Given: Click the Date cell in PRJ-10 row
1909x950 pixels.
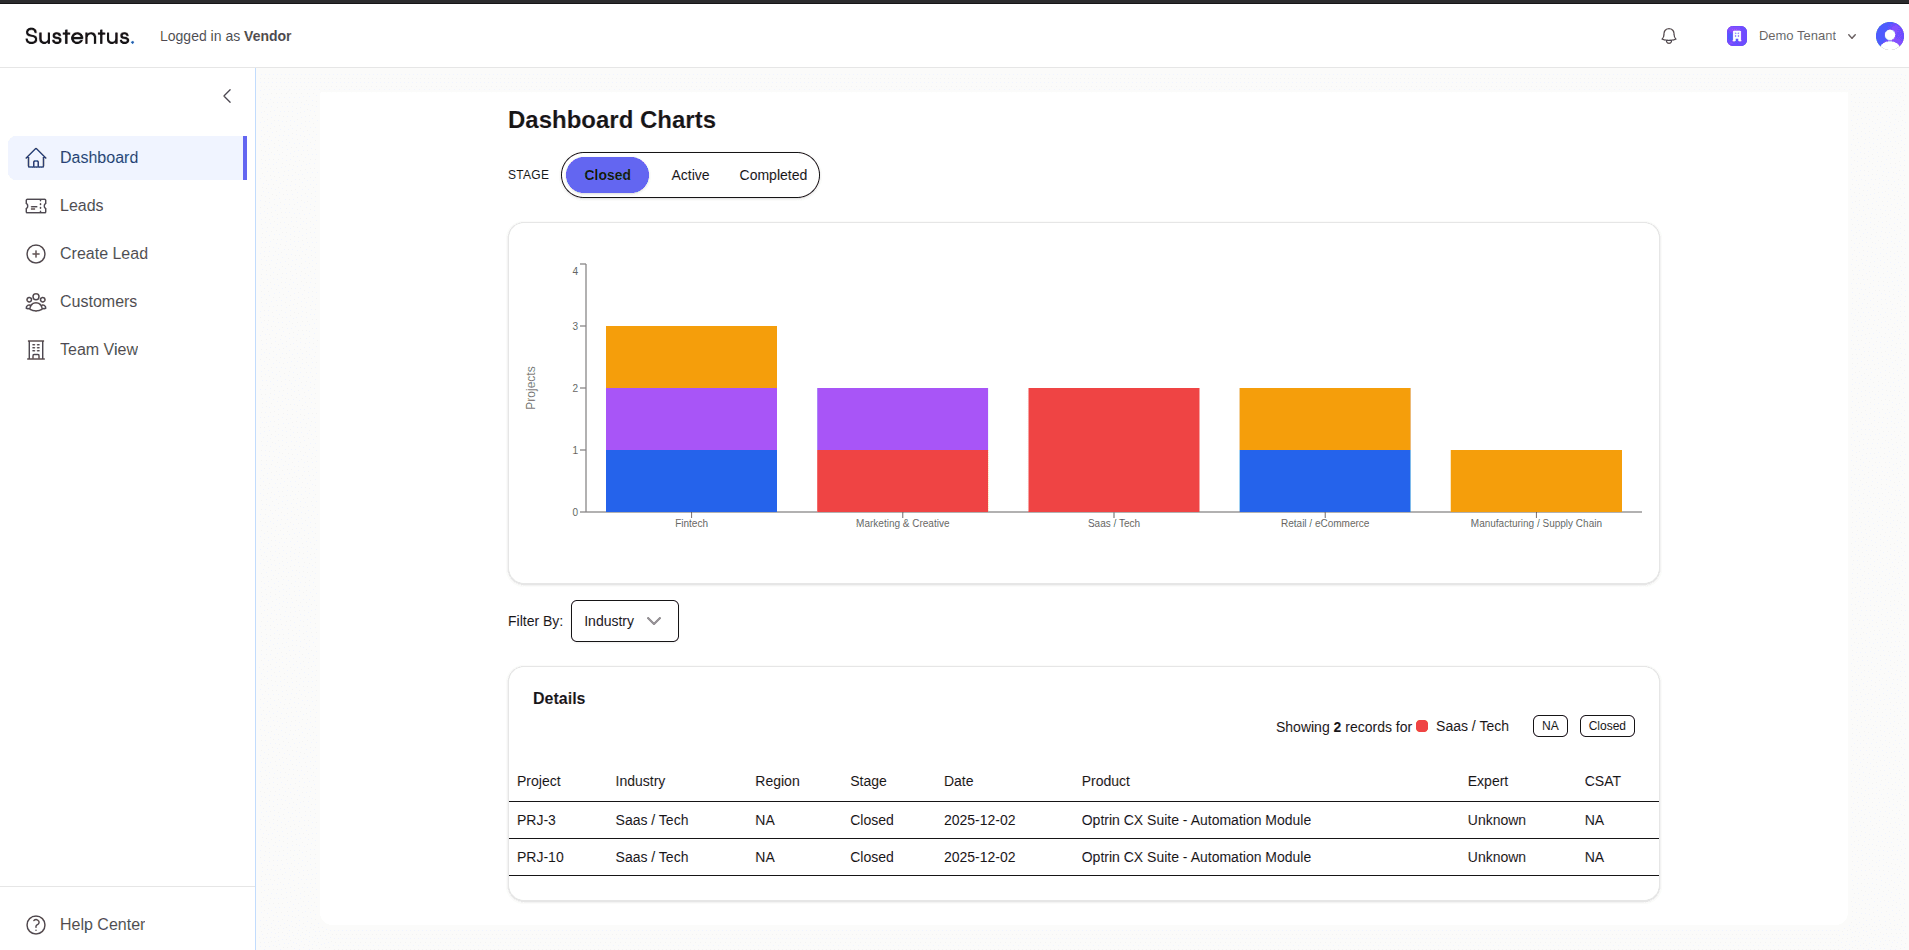Looking at the screenshot, I should 979,857.
